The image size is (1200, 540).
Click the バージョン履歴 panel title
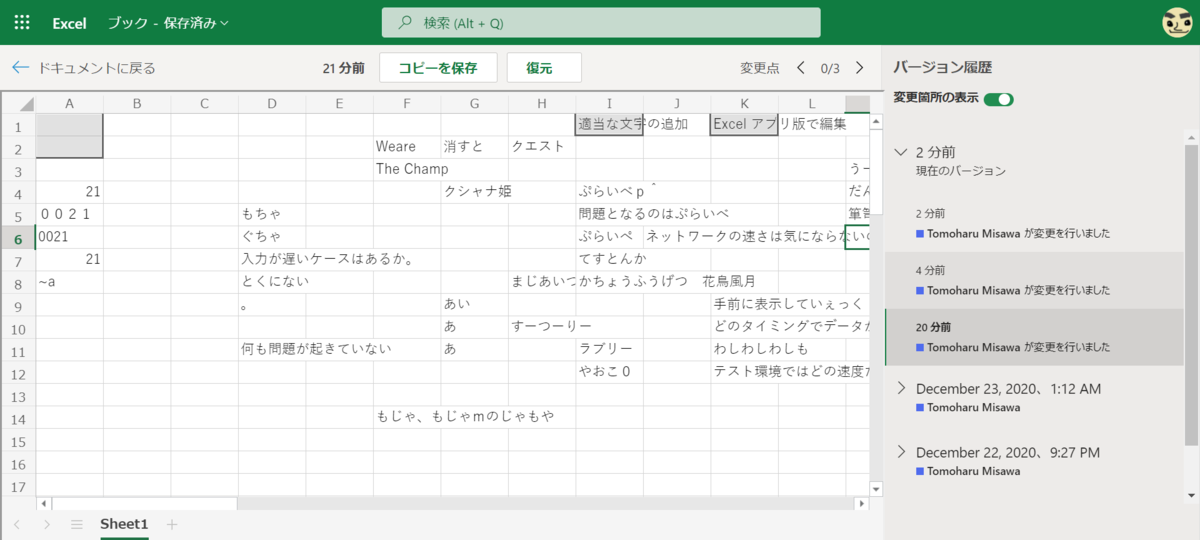(942, 67)
